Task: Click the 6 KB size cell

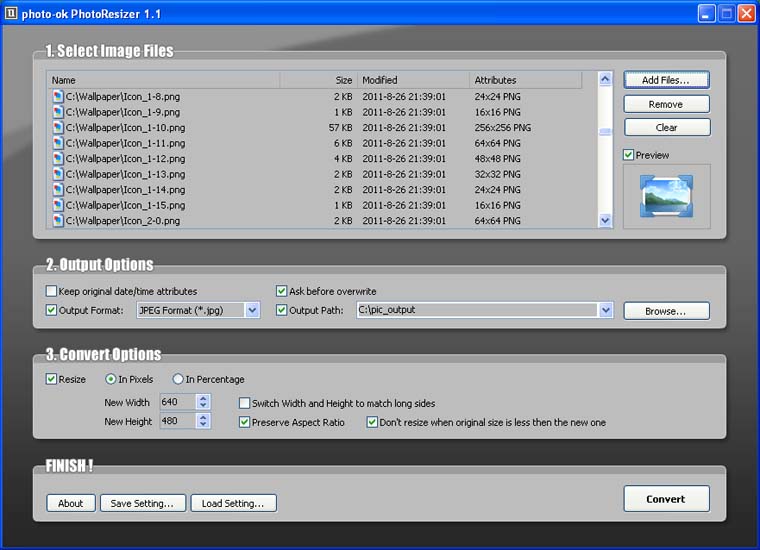Action: click(x=343, y=143)
